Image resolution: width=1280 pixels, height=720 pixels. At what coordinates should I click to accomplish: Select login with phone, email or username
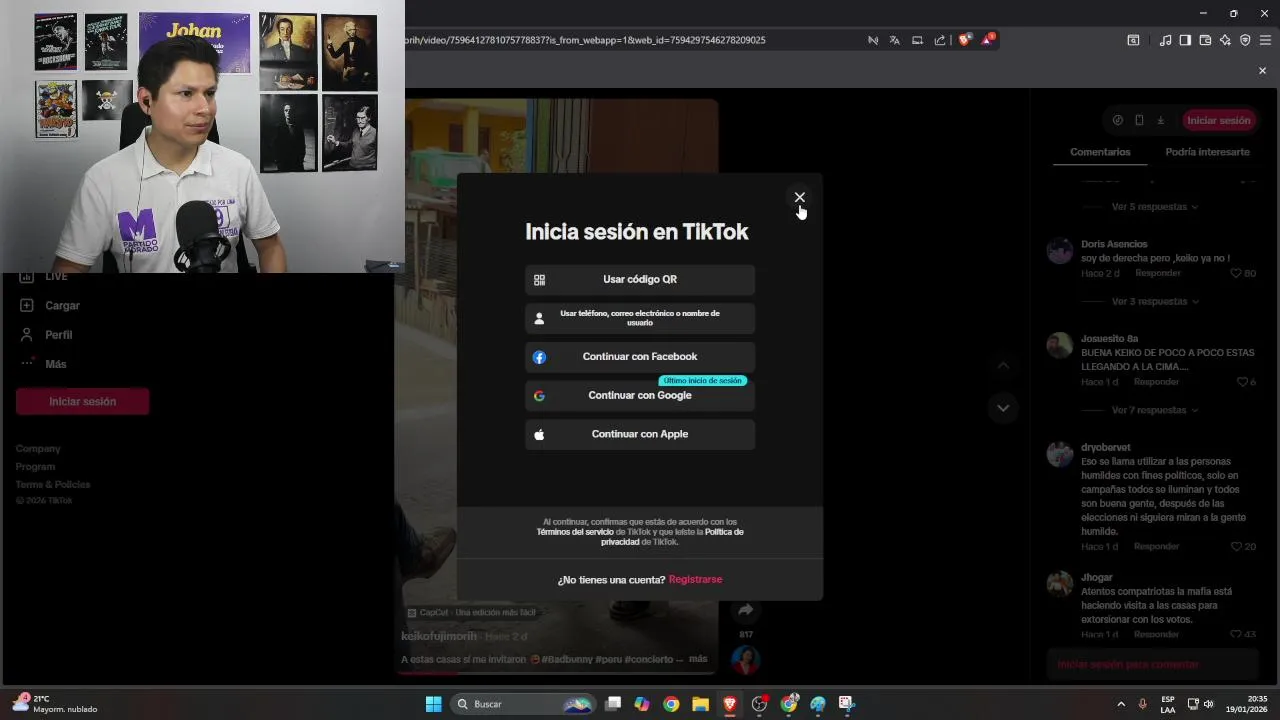point(640,318)
